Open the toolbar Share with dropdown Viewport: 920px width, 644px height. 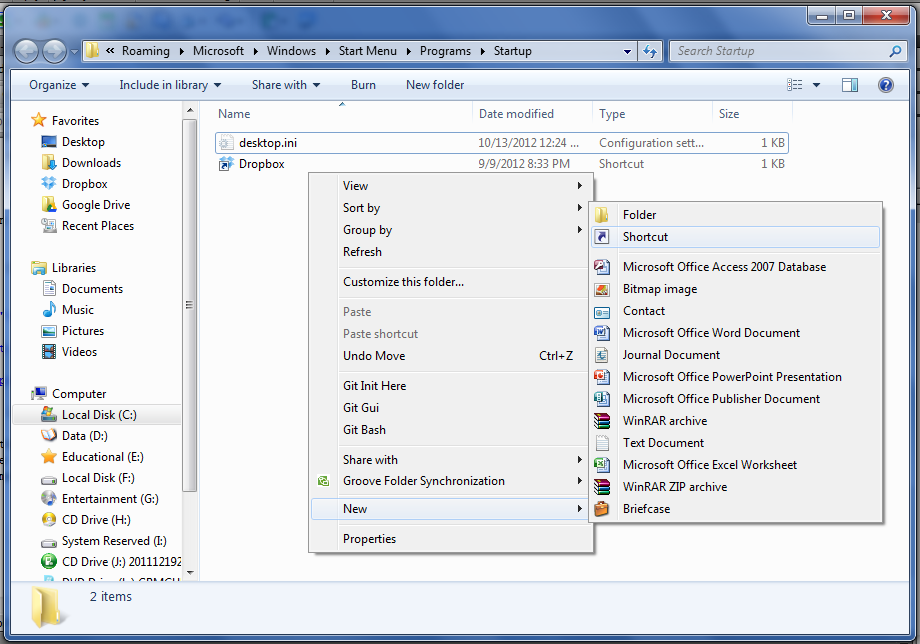point(286,85)
